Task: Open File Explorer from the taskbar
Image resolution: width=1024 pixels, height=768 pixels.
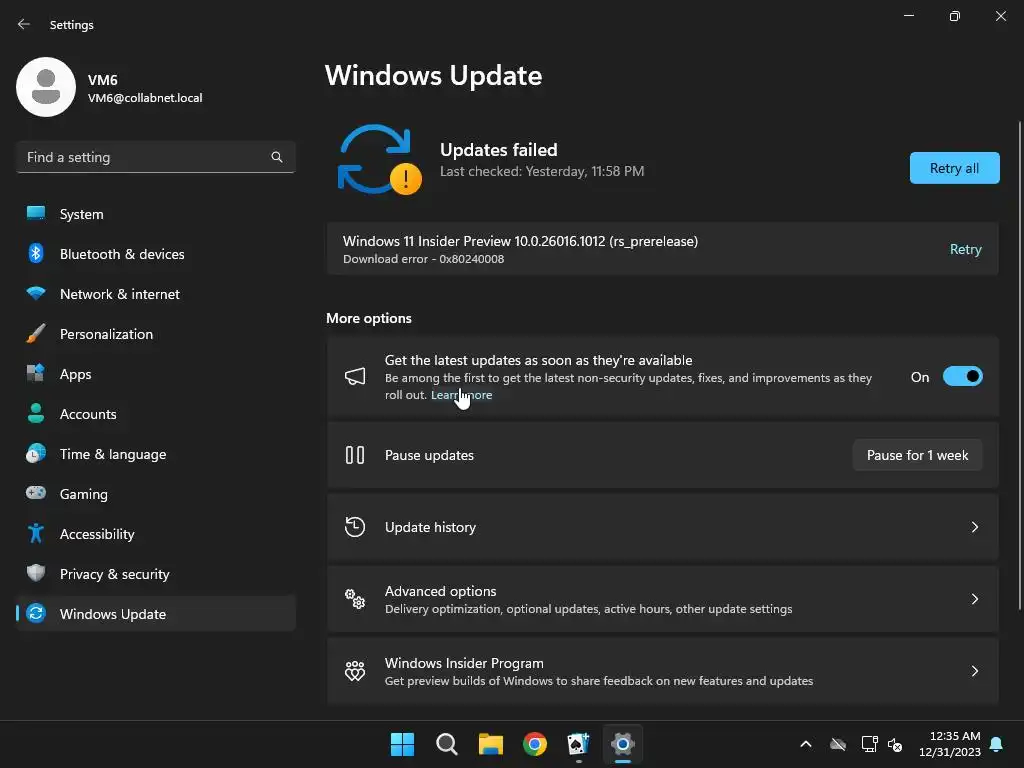Action: tap(490, 744)
